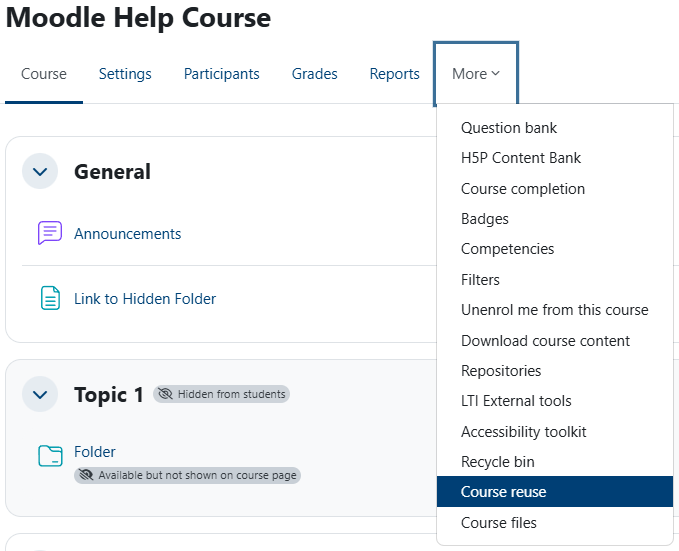Collapse the Topic 1 section chevron
679x551 pixels.
coord(40,394)
